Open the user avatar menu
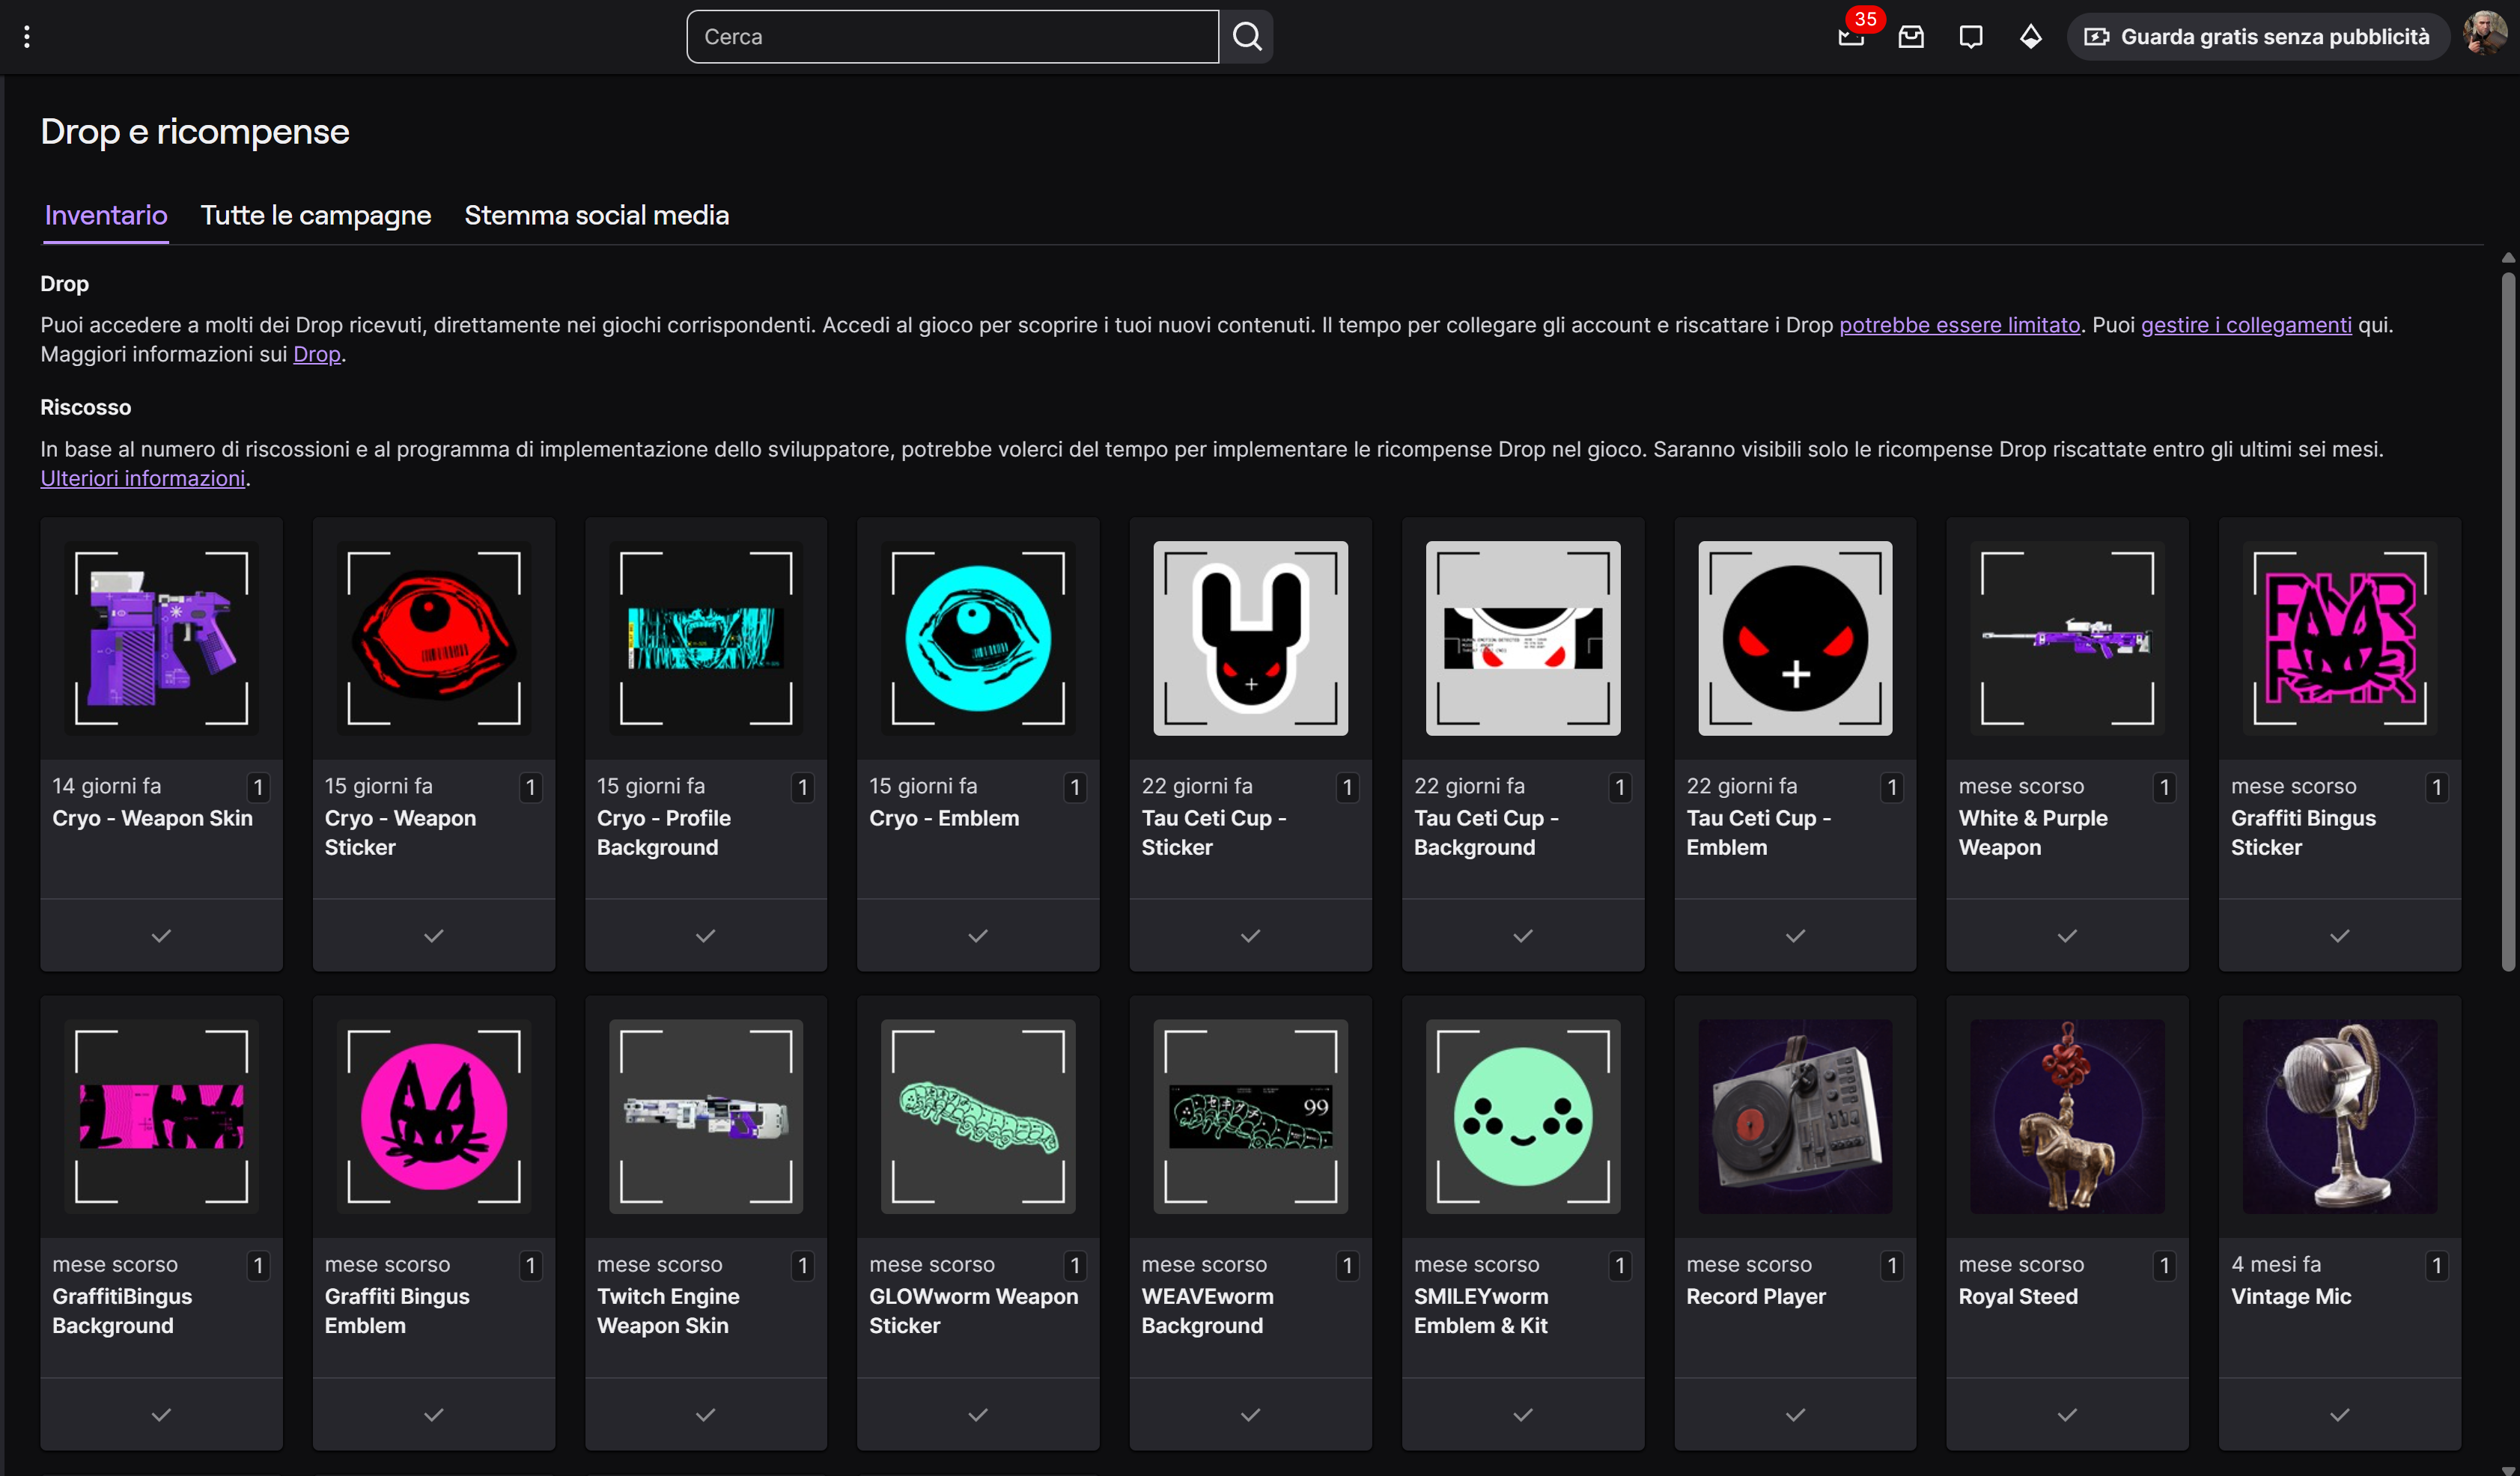Image resolution: width=2520 pixels, height=1476 pixels. click(x=2484, y=35)
